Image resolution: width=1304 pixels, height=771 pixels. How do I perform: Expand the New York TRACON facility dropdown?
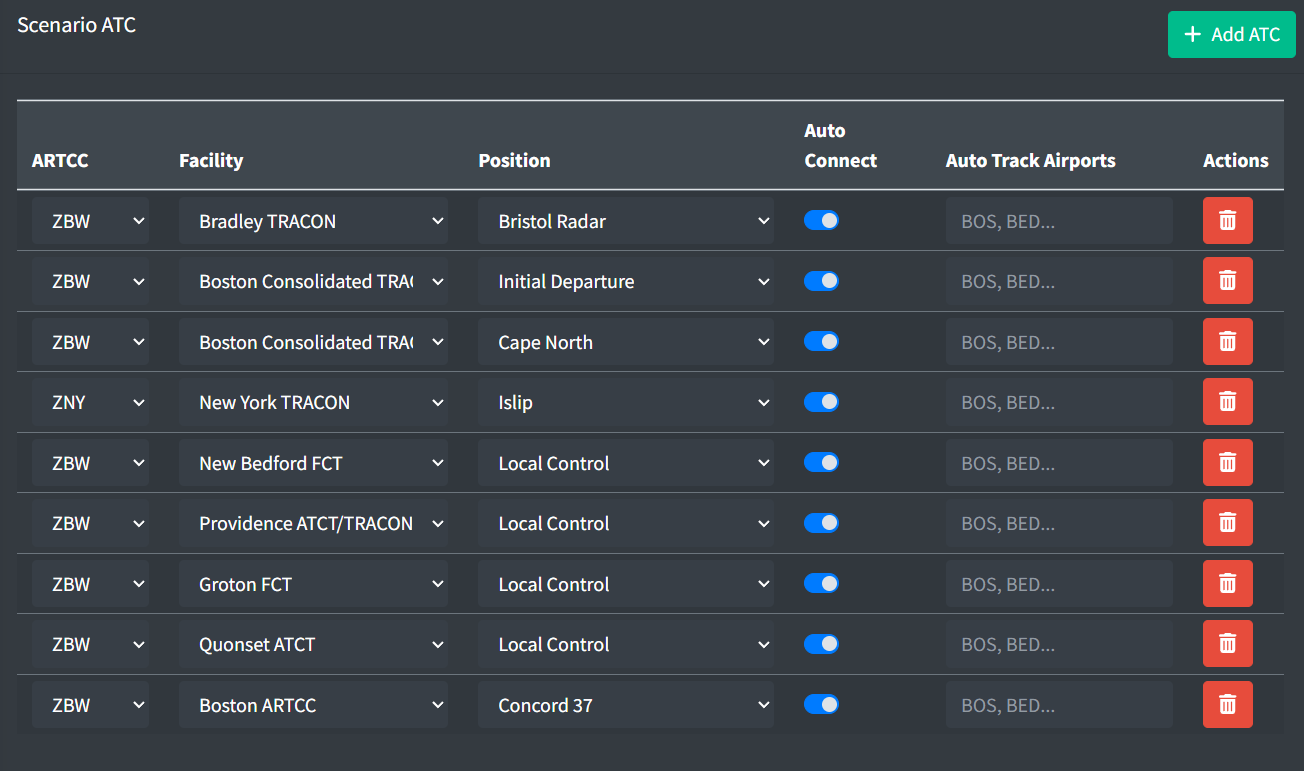313,402
